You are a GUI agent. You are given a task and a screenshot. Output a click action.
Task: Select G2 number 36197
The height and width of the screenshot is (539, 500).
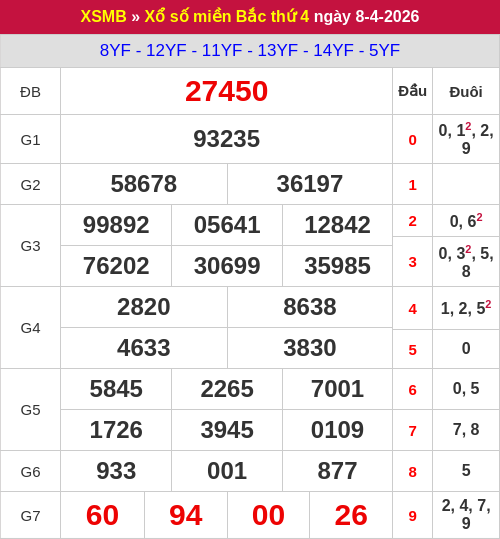tap(310, 184)
